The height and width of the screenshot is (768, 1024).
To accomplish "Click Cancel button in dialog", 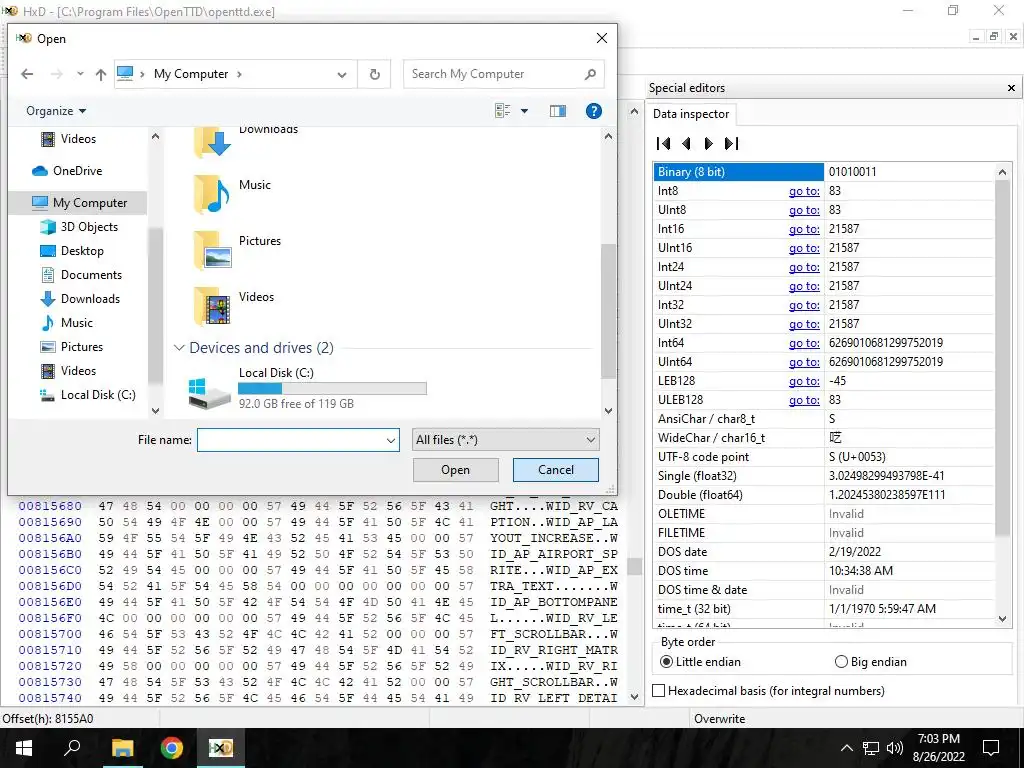I will (556, 470).
